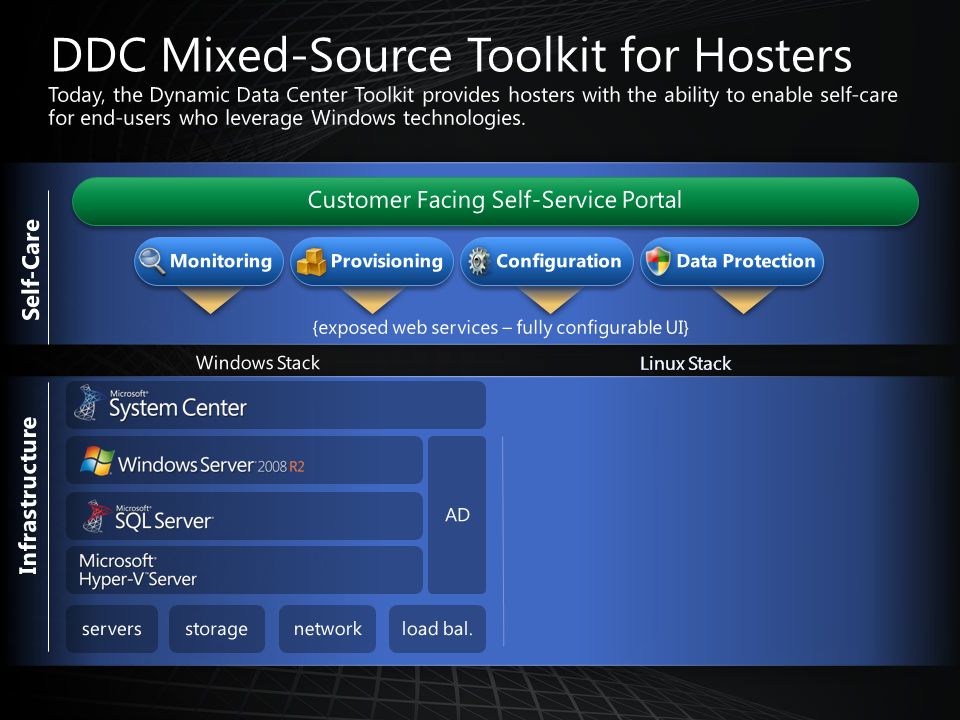
Task: Click the Configuration label text
Action: click(x=558, y=261)
